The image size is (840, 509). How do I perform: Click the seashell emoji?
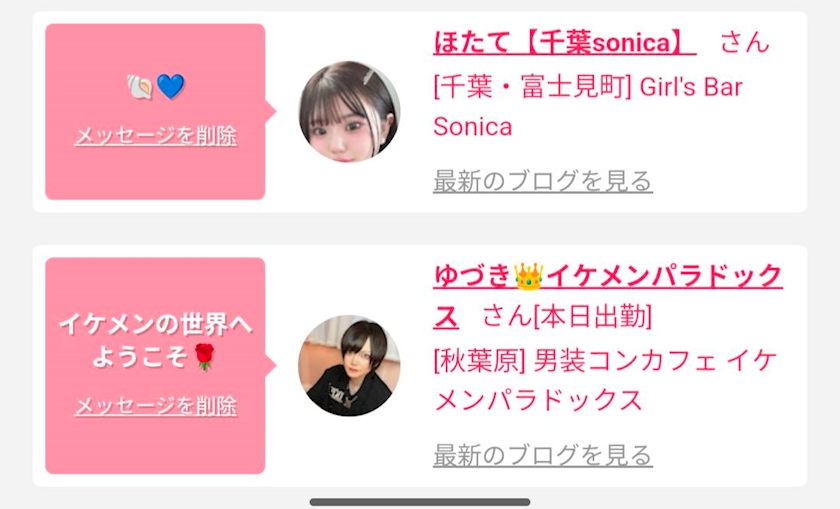140,87
